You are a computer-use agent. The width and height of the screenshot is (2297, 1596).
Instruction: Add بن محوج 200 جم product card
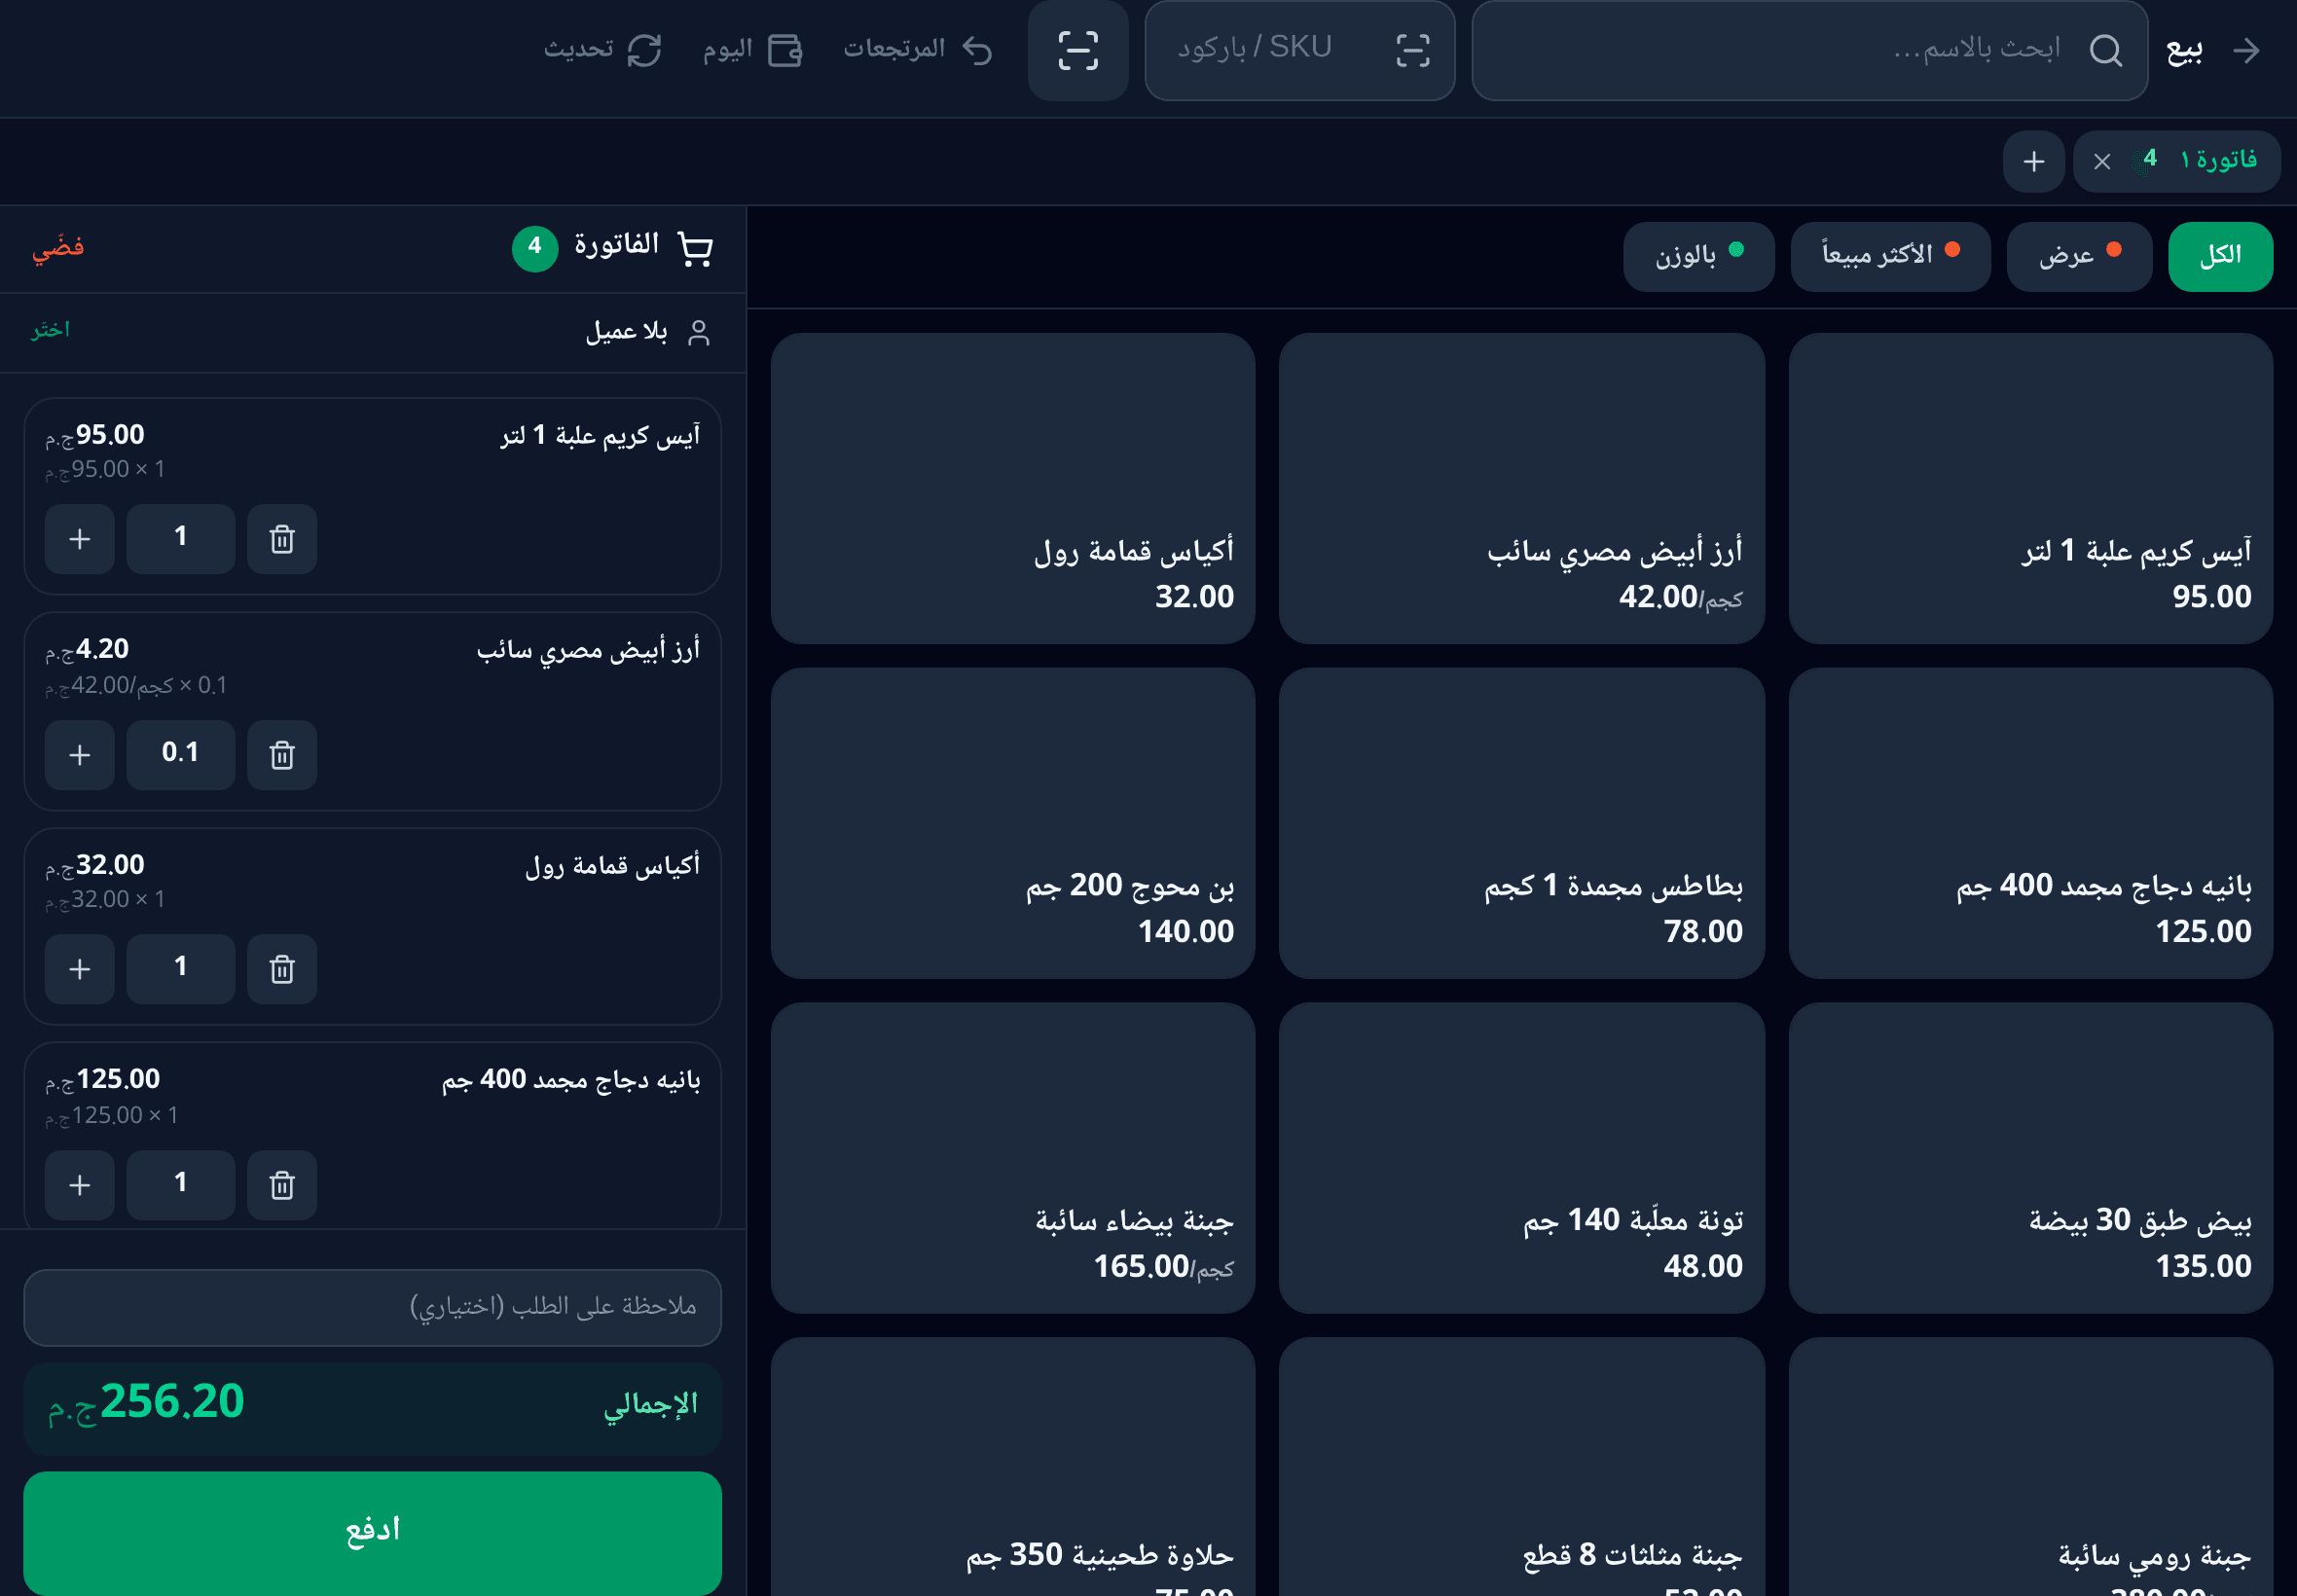pyautogui.click(x=1012, y=823)
